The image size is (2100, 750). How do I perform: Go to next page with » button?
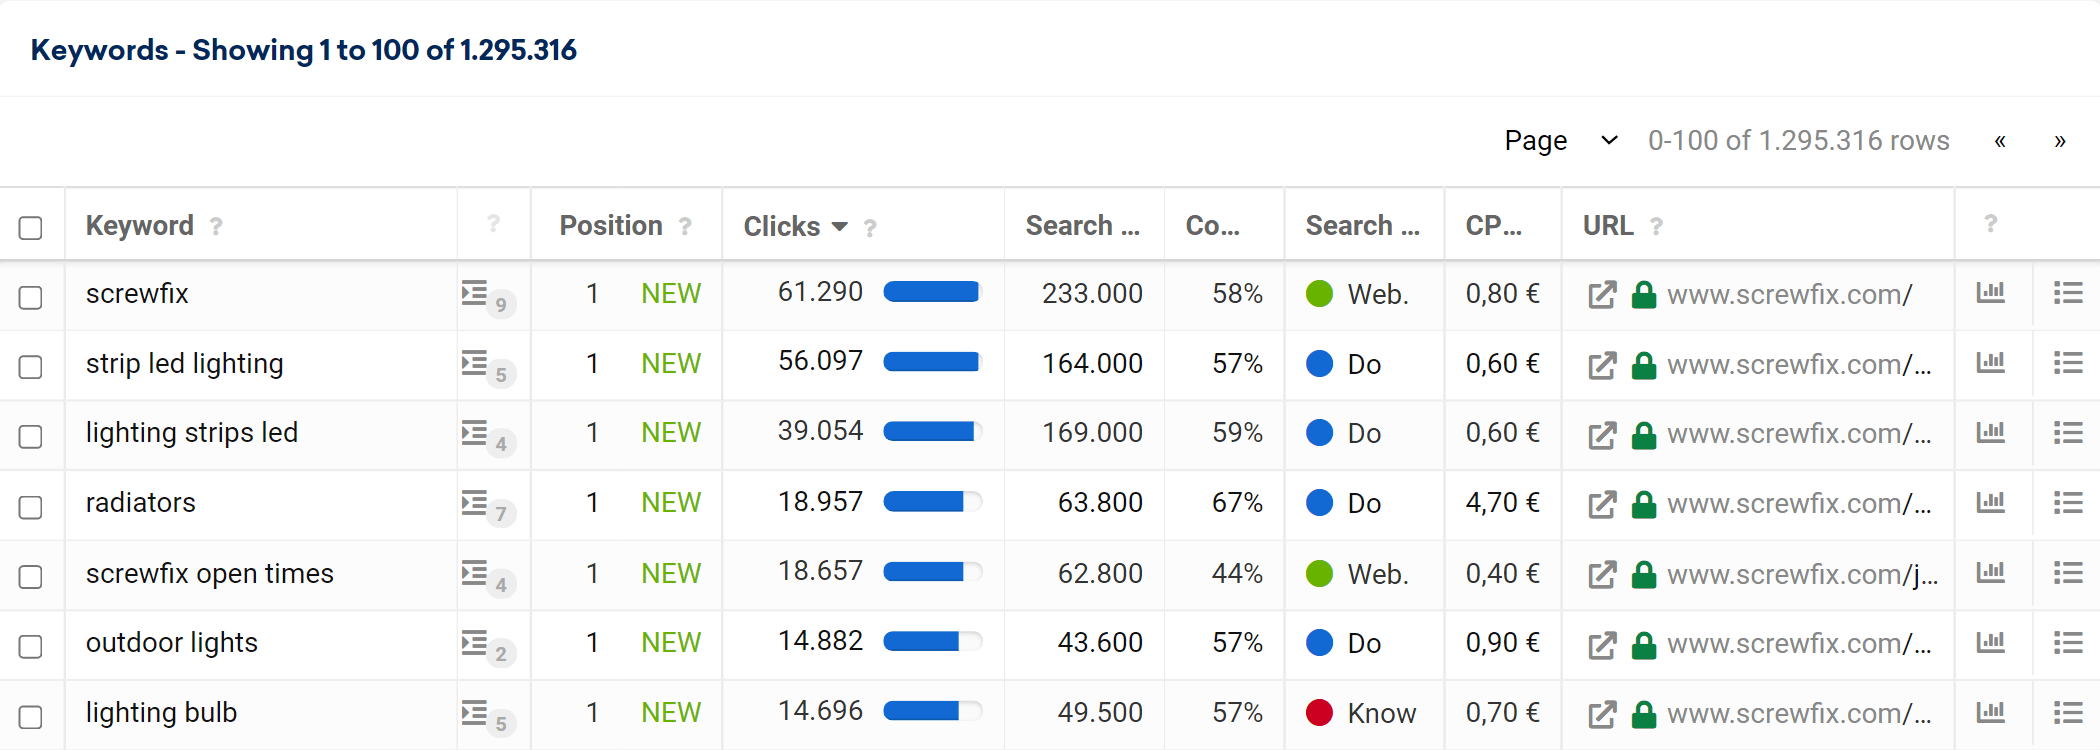click(2060, 141)
